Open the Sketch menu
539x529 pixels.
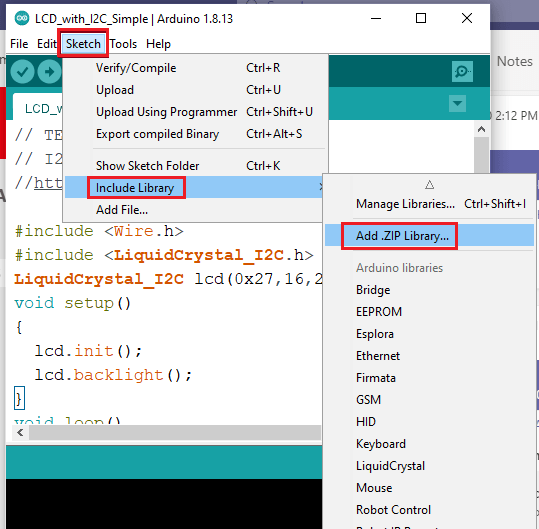click(x=83, y=44)
